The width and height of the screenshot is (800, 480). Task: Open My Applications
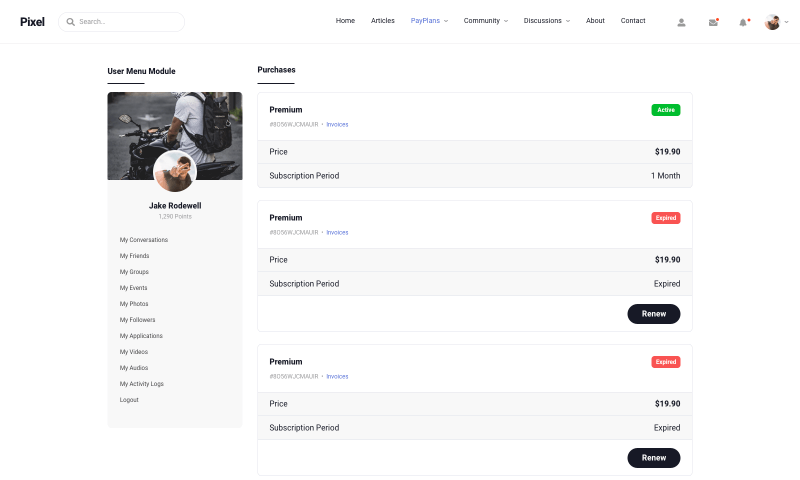point(141,336)
